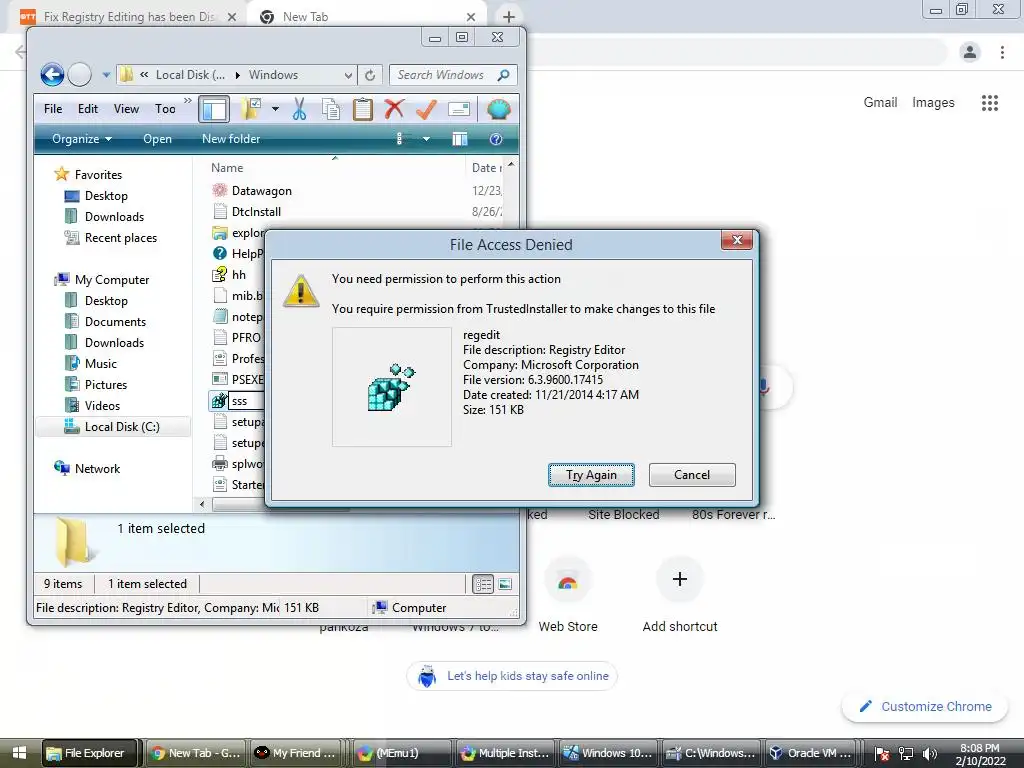The height and width of the screenshot is (768, 1024).
Task: Click Open in the command bar
Action: [x=157, y=139]
